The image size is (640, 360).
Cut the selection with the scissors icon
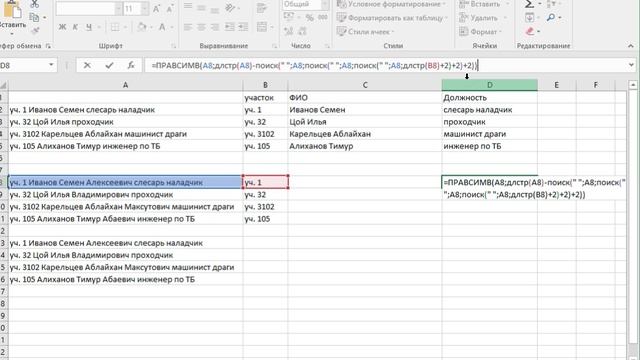[x=35, y=4]
